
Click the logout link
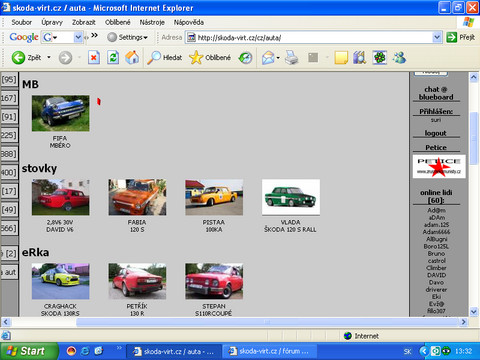tap(435, 133)
